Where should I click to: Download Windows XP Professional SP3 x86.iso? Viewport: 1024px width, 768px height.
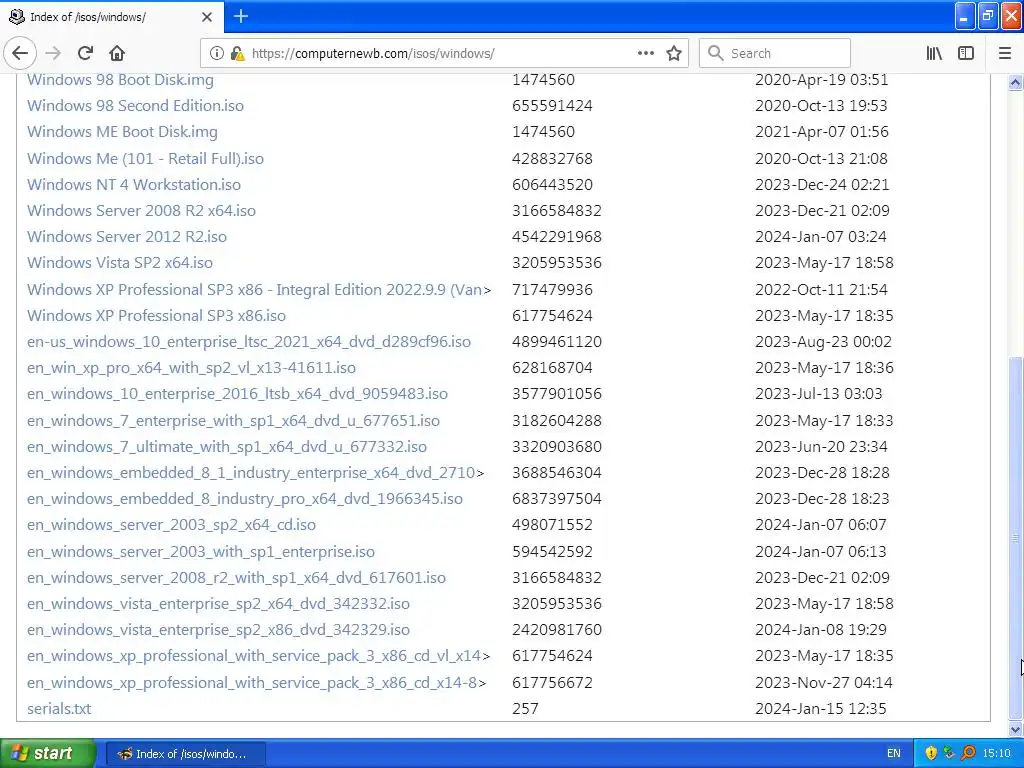tap(156, 316)
